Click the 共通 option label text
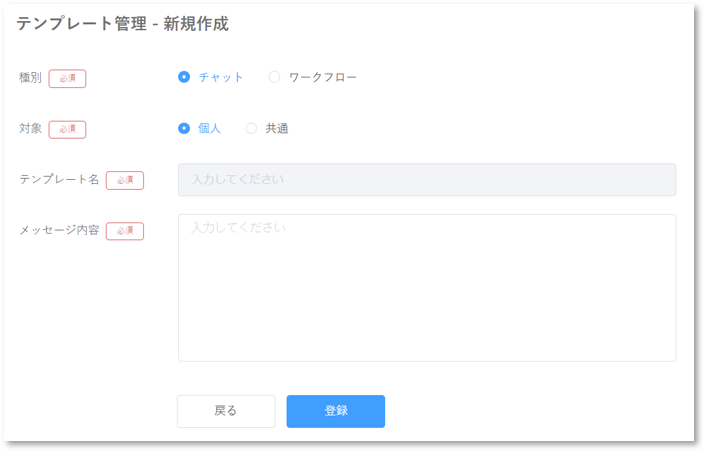Screen dimensions: 705x452 pos(277,128)
